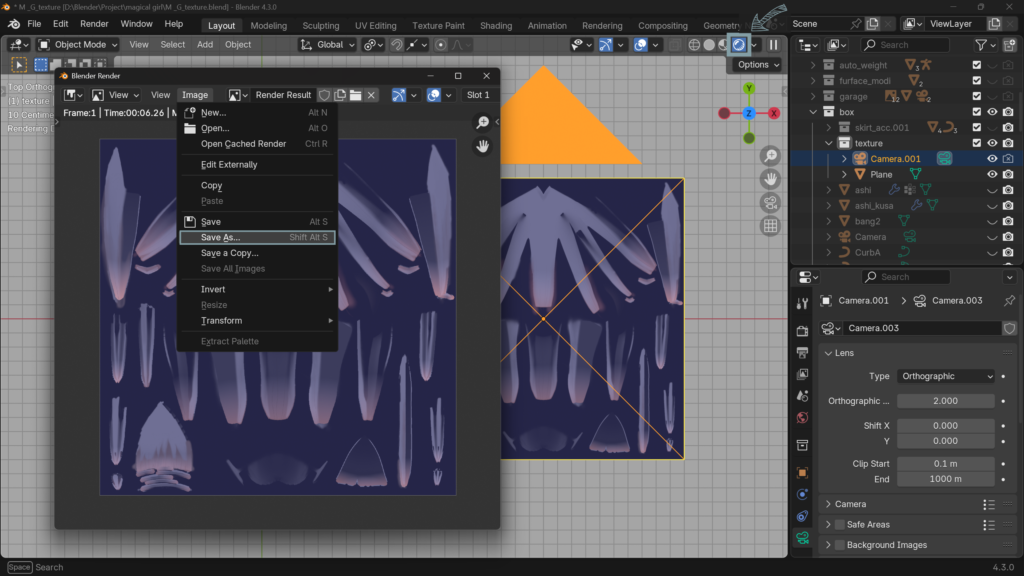
Task: Switch to the UV Editing workspace tab
Action: pos(376,26)
